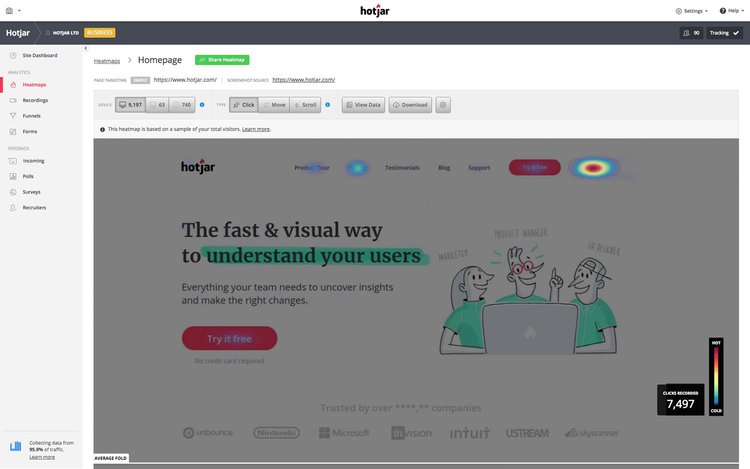Open the Site Dashboard page

(x=40, y=55)
